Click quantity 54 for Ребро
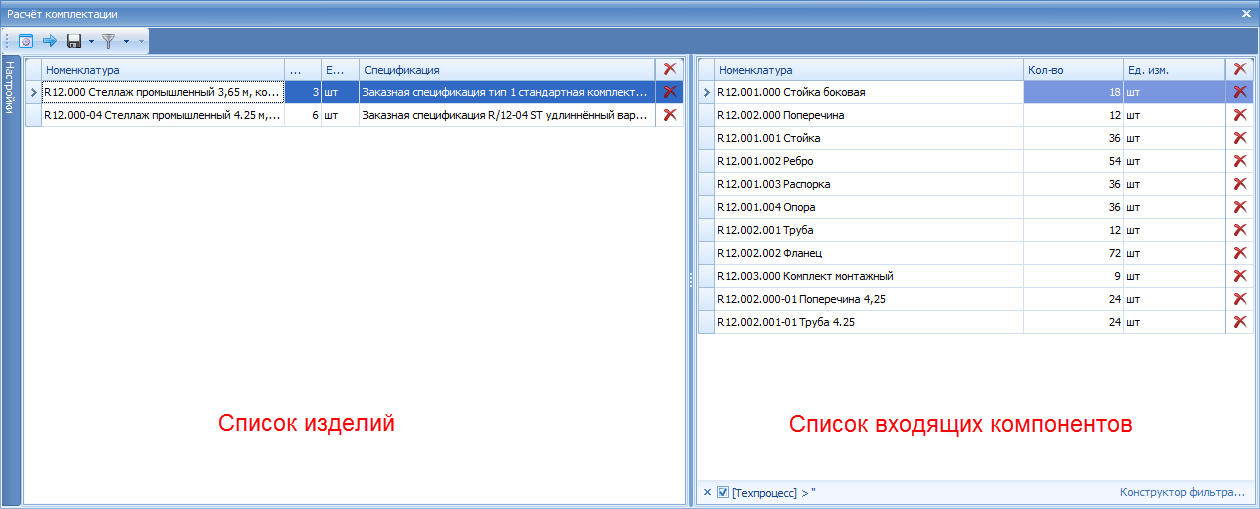 (x=1073, y=161)
